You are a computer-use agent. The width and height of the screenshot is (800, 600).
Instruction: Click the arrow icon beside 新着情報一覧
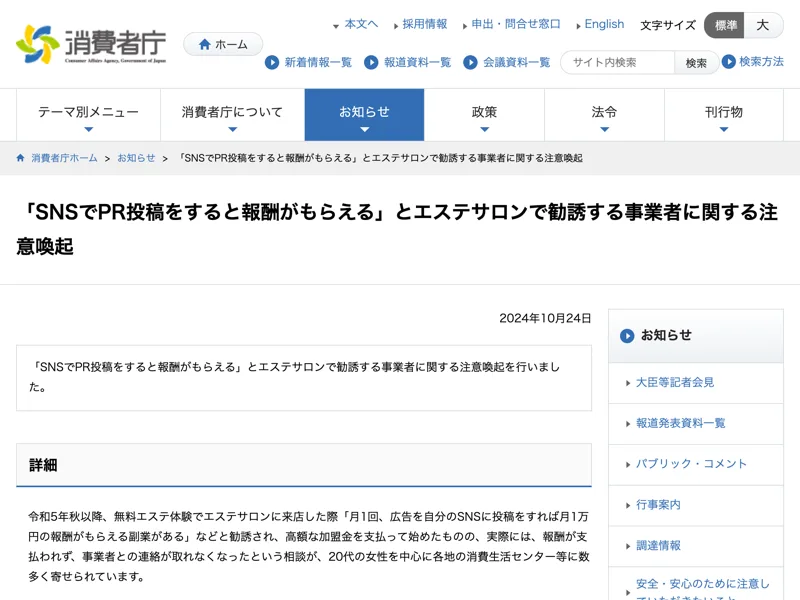pos(272,62)
